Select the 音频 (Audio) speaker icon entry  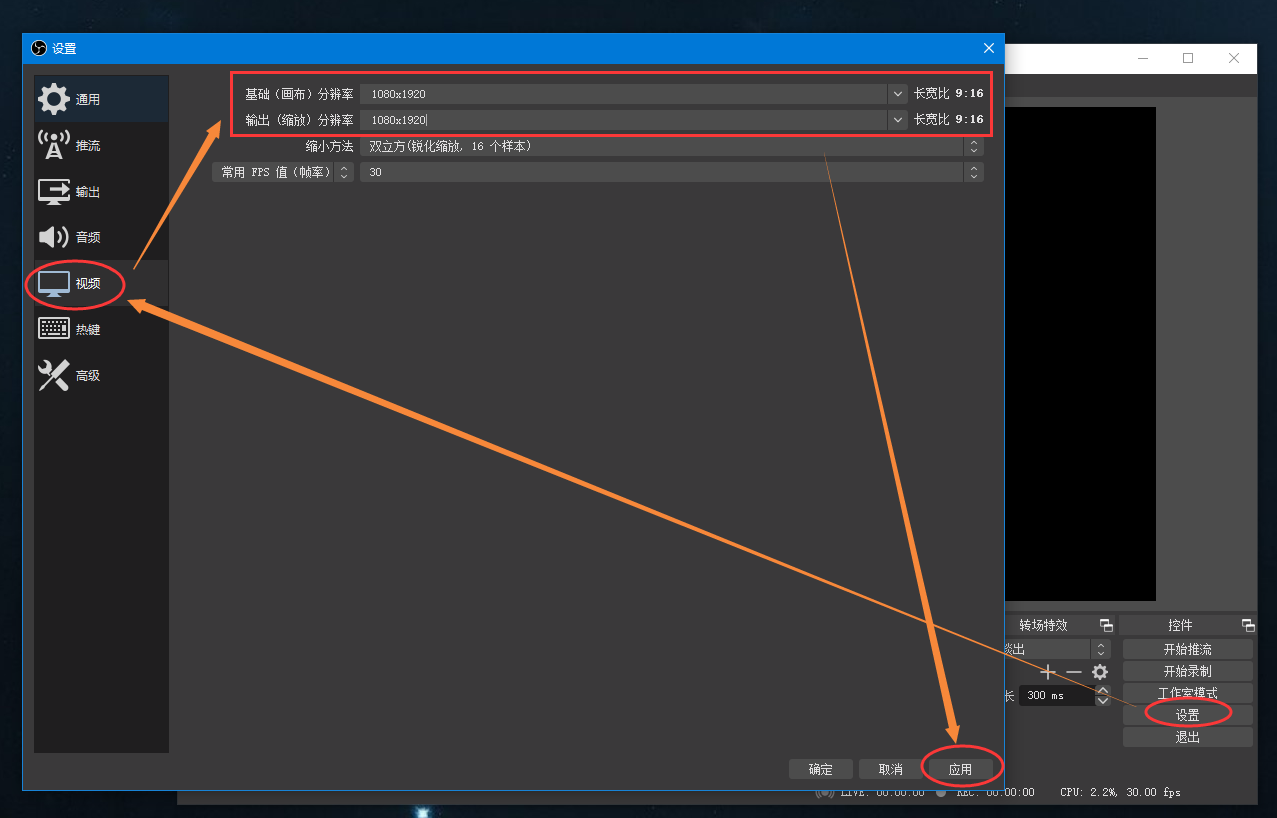coord(101,237)
